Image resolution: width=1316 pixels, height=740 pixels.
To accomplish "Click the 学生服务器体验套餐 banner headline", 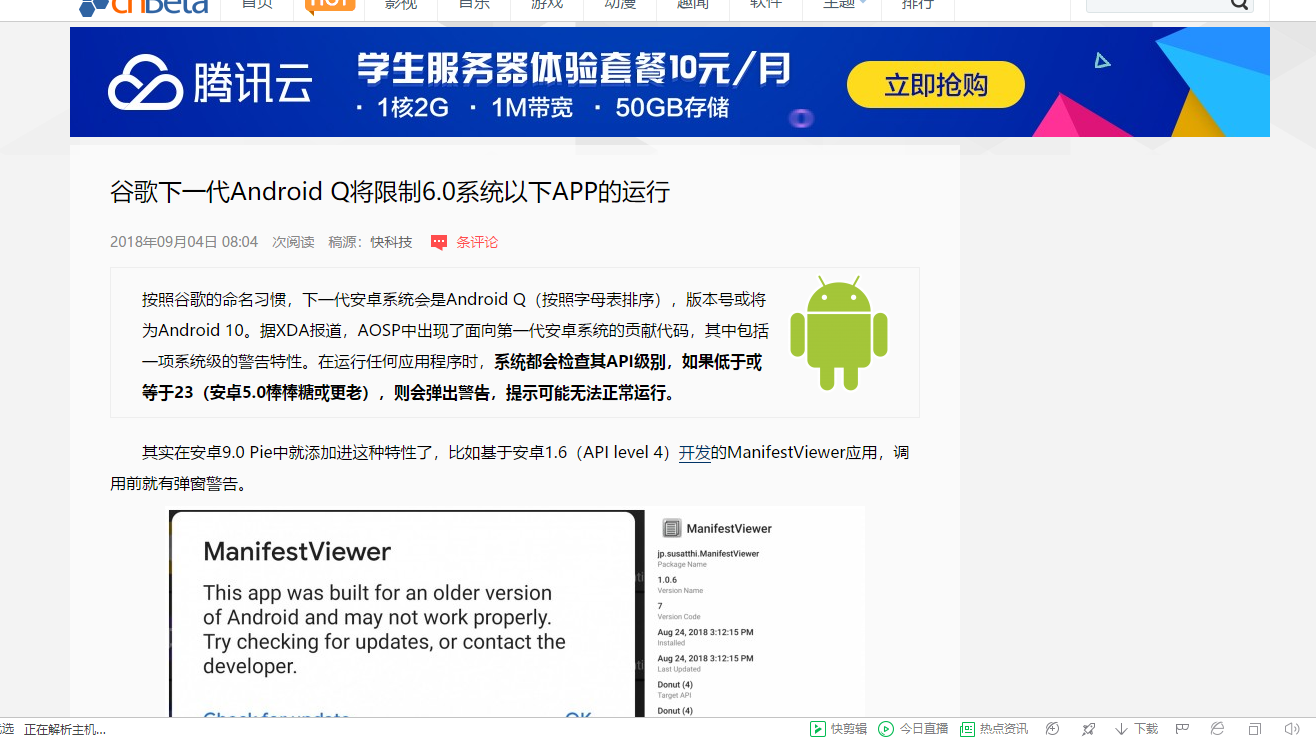I will tap(575, 70).
